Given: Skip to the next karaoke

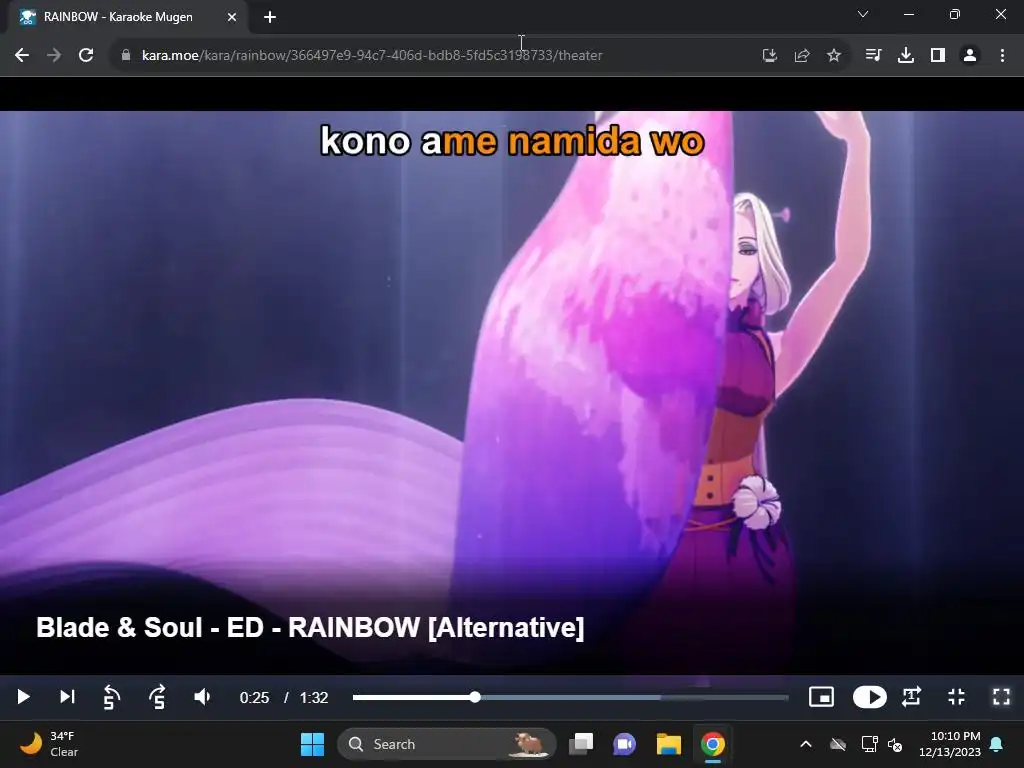Looking at the screenshot, I should 67,697.
